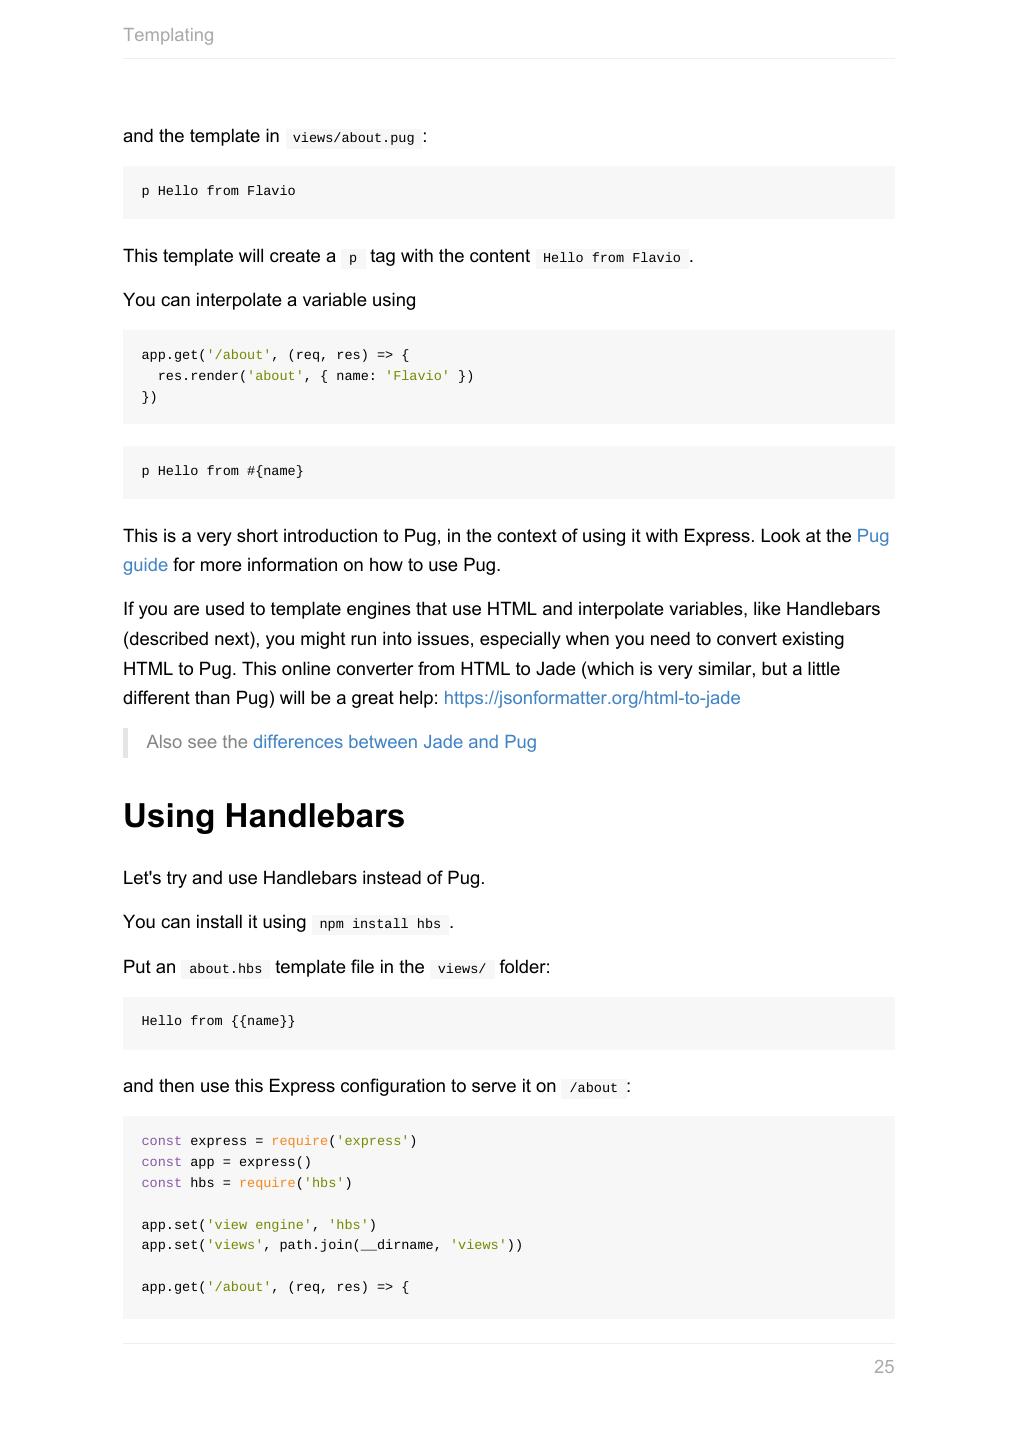Click the res.render code line

click(315, 376)
